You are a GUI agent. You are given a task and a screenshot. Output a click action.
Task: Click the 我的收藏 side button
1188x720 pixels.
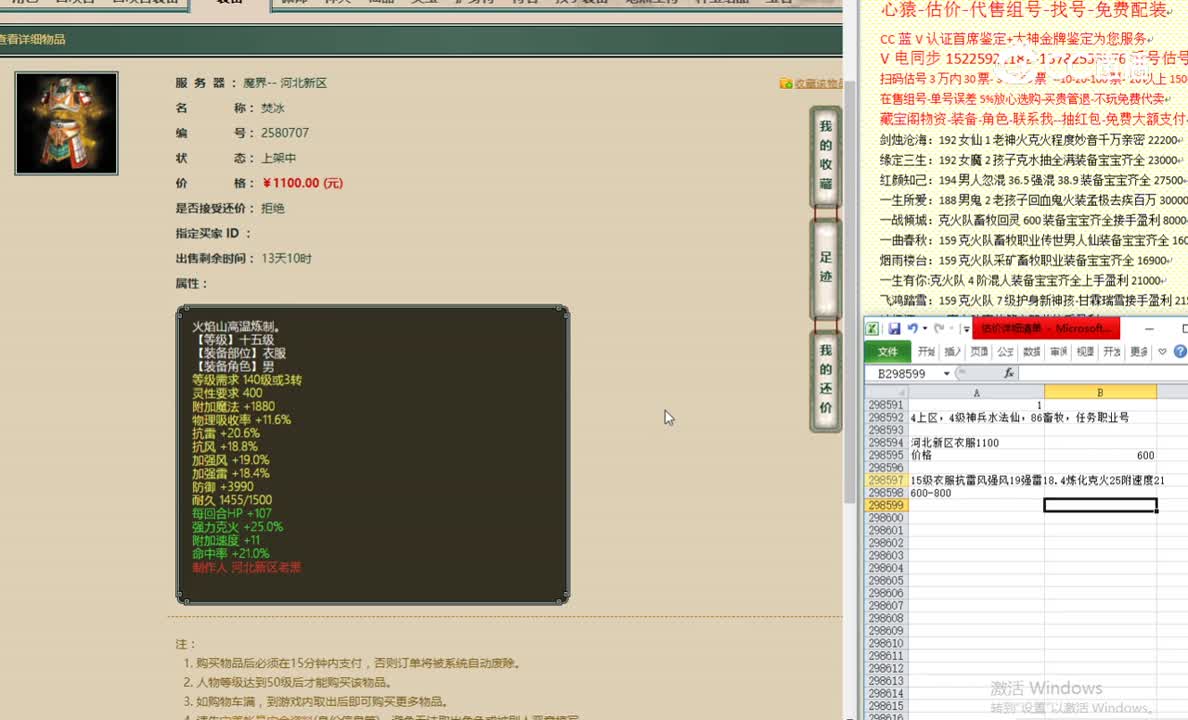pos(826,155)
